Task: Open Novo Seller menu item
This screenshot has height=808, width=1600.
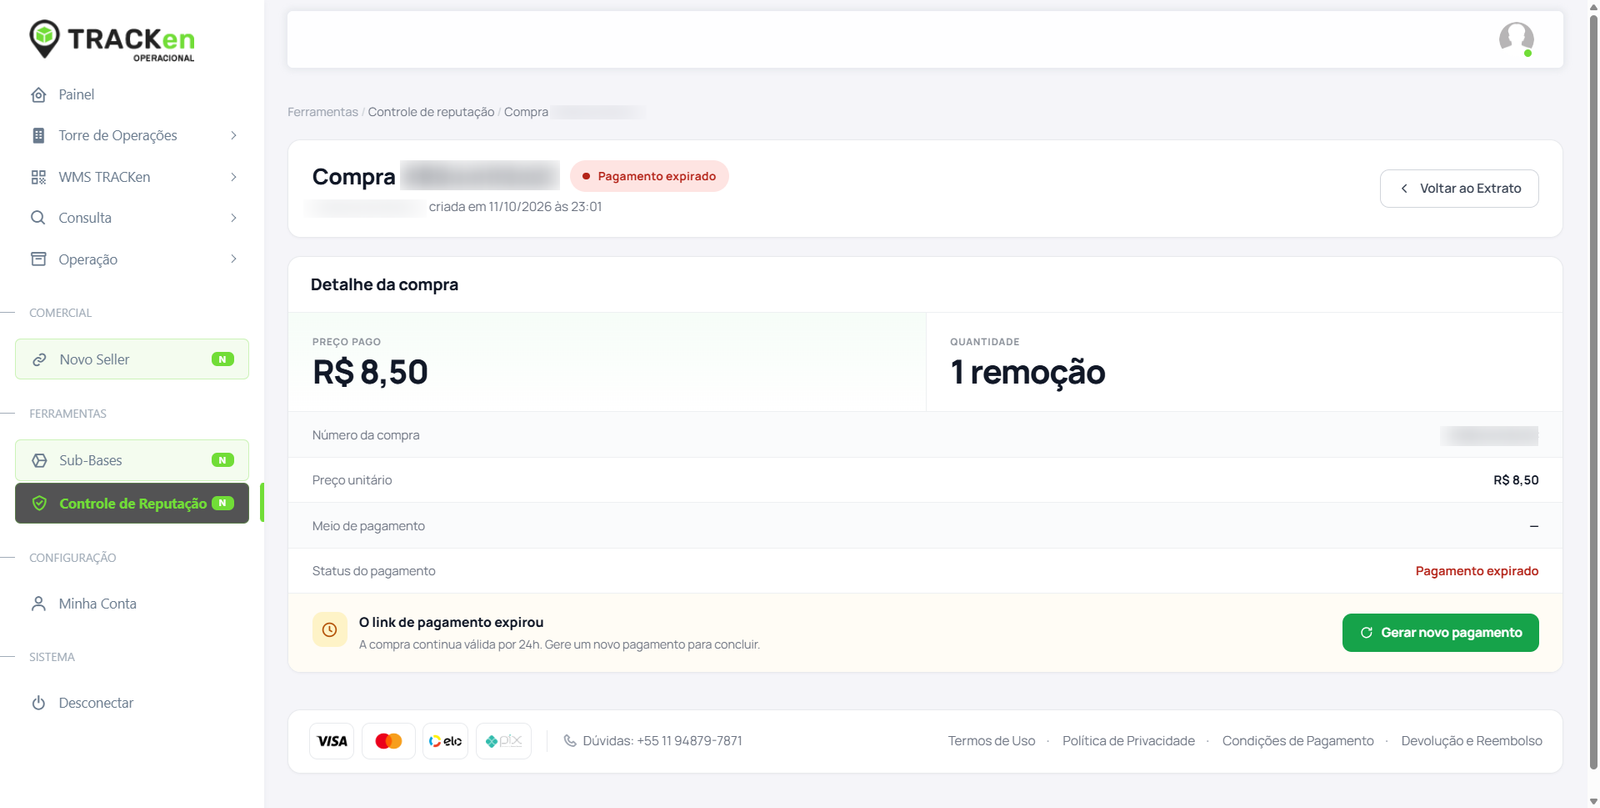Action: [x=132, y=360]
